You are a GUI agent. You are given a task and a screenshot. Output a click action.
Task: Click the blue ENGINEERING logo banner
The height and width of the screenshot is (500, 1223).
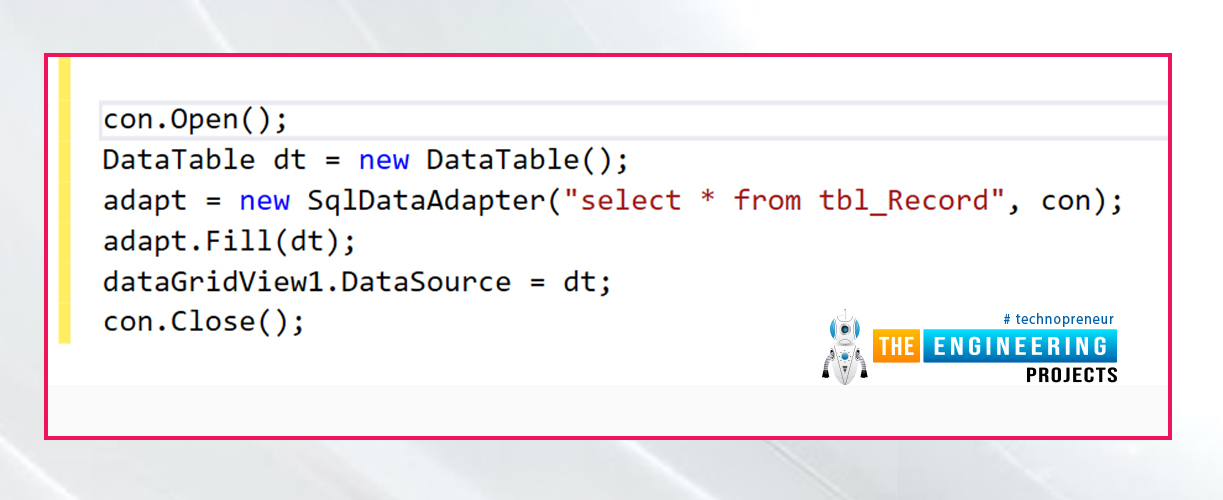pos(1019,347)
